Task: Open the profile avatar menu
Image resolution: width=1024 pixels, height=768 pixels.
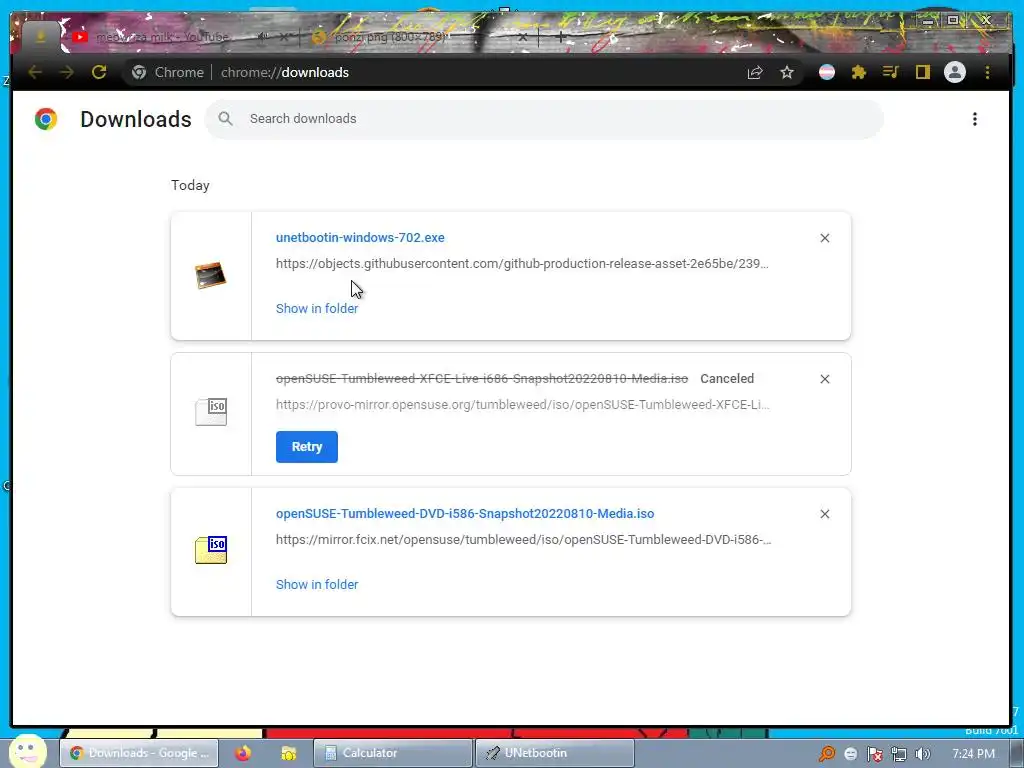Action: [x=955, y=72]
